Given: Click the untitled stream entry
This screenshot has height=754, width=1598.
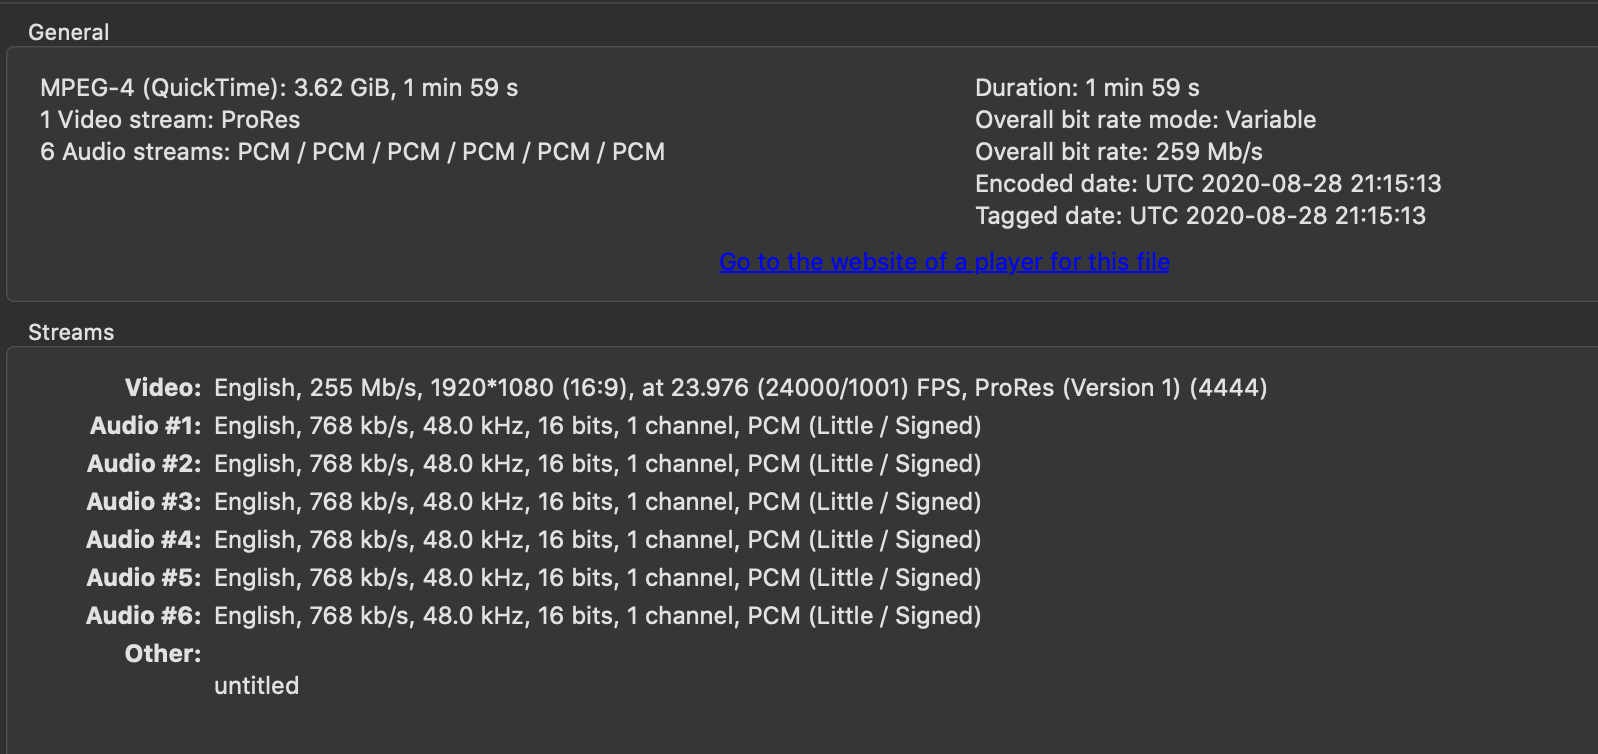Looking at the screenshot, I should [256, 685].
